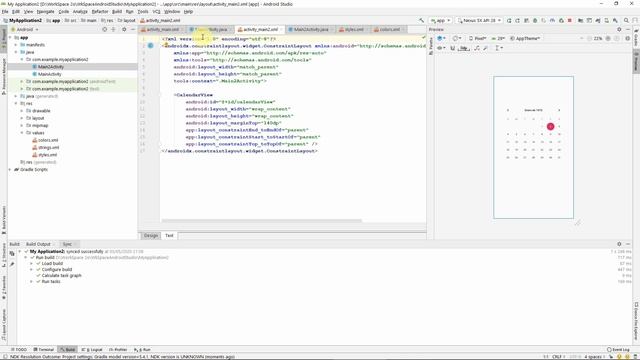The width and height of the screenshot is (640, 360).
Task: Click the Preview warnings icon at toolbar end
Action: click(628, 38)
